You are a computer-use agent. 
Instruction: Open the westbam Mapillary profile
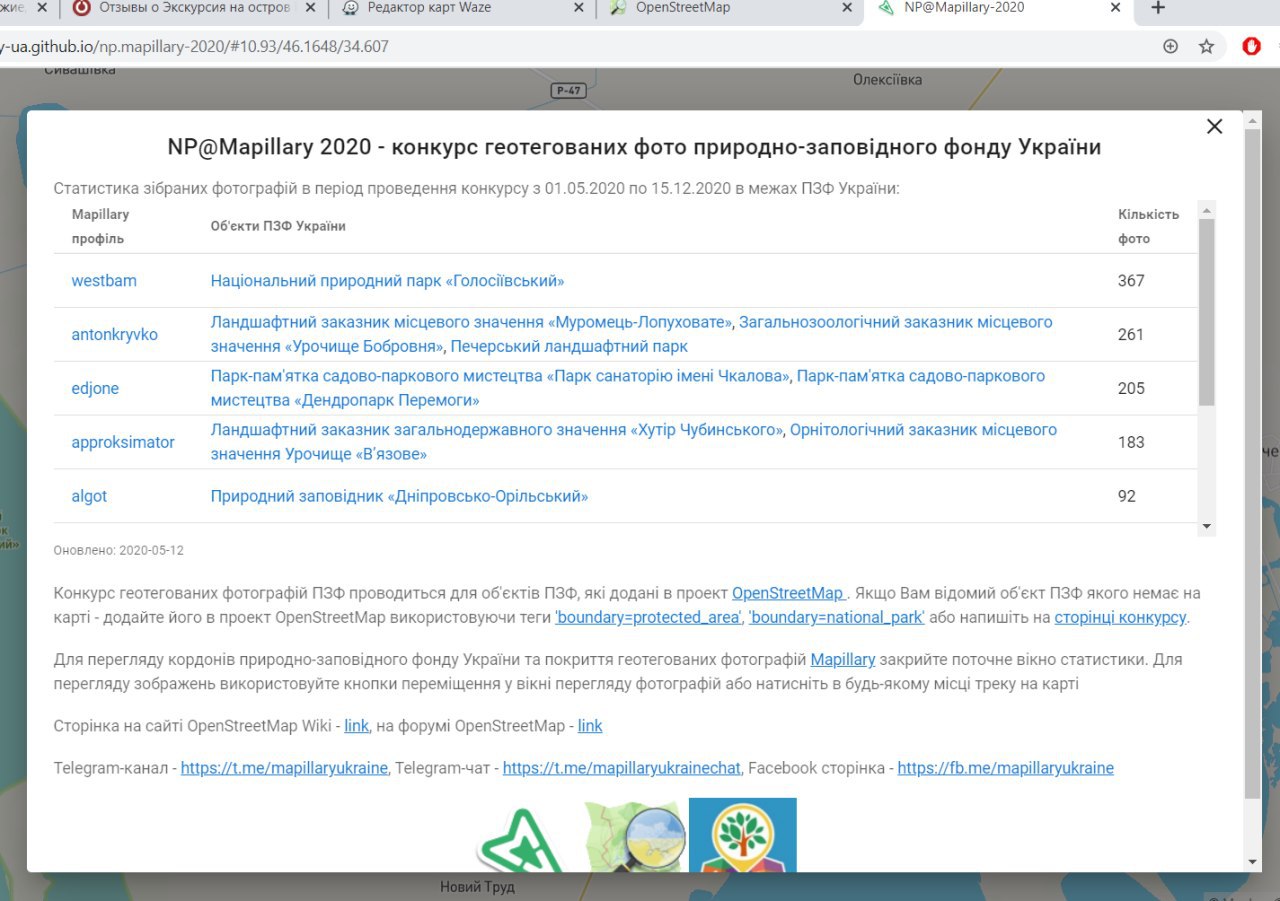tap(104, 281)
